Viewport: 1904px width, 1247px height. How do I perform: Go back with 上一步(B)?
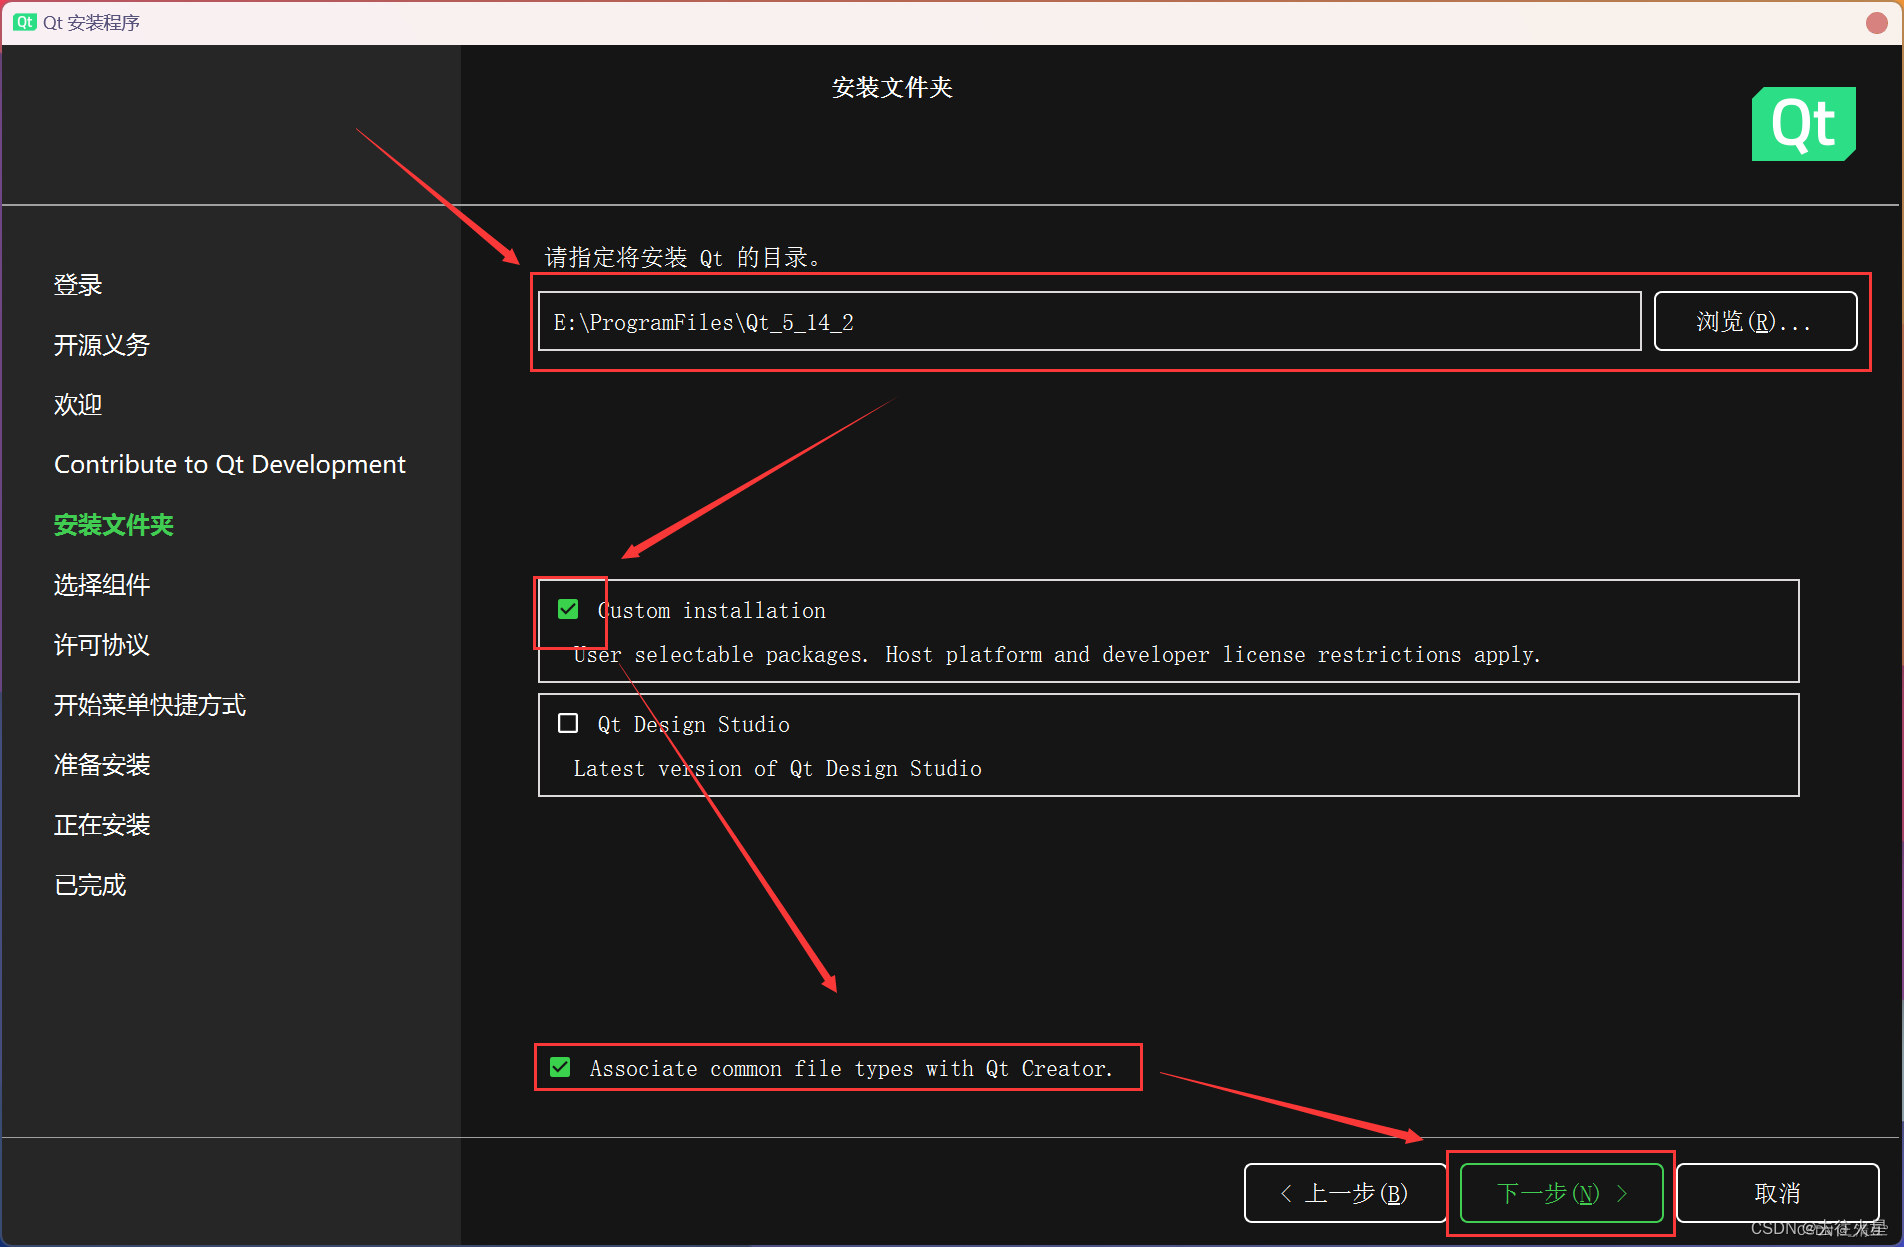[x=1345, y=1193]
